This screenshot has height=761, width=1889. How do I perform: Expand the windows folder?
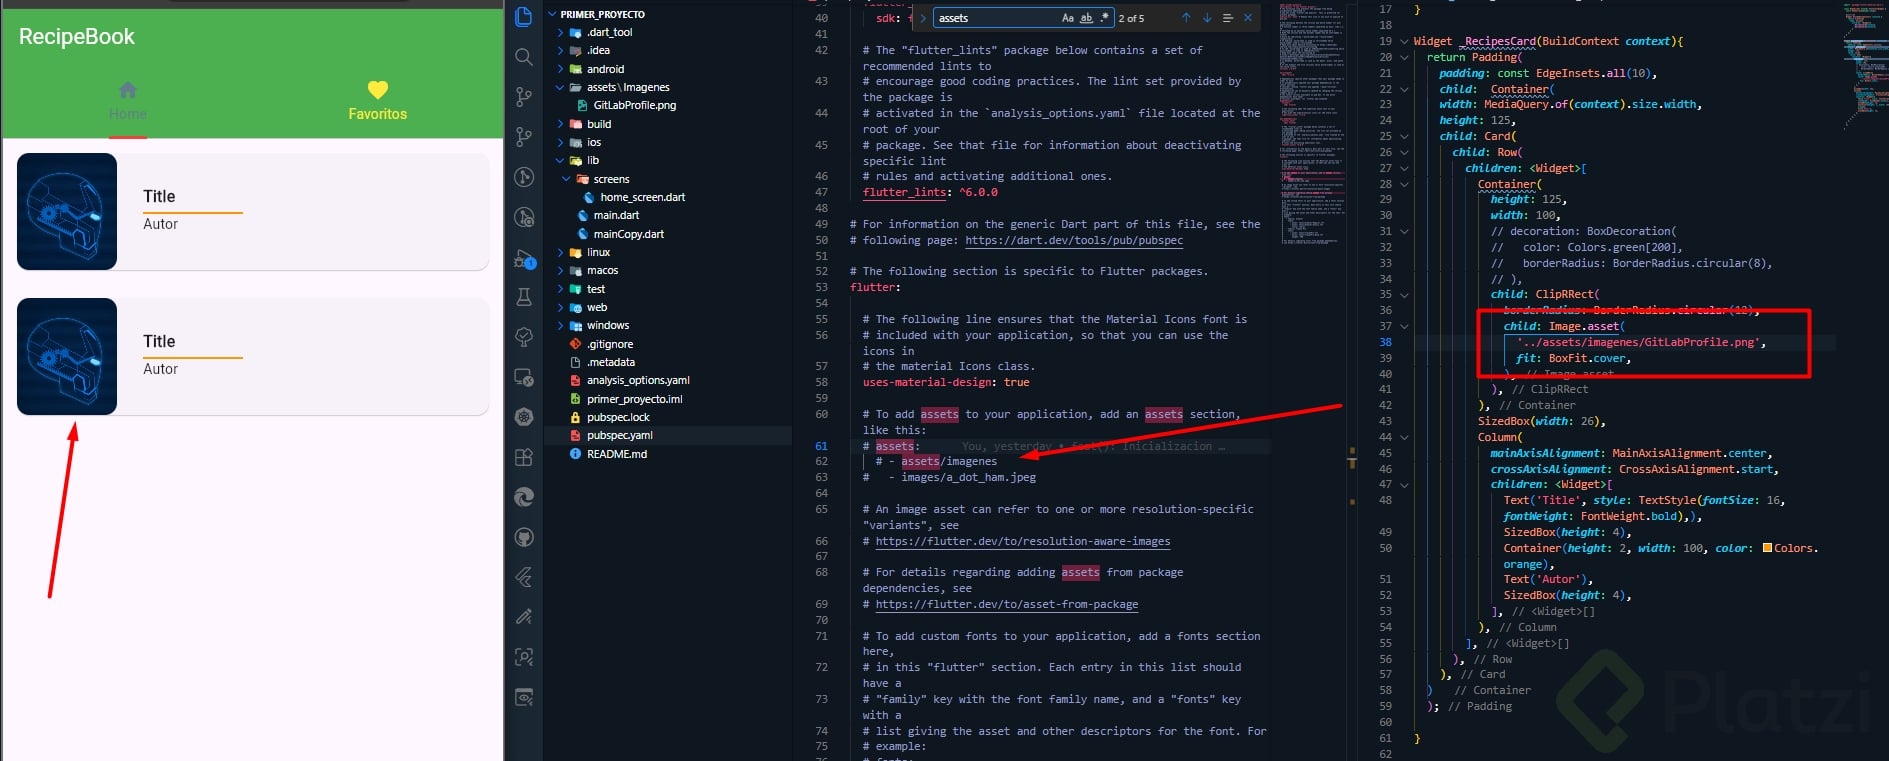560,325
